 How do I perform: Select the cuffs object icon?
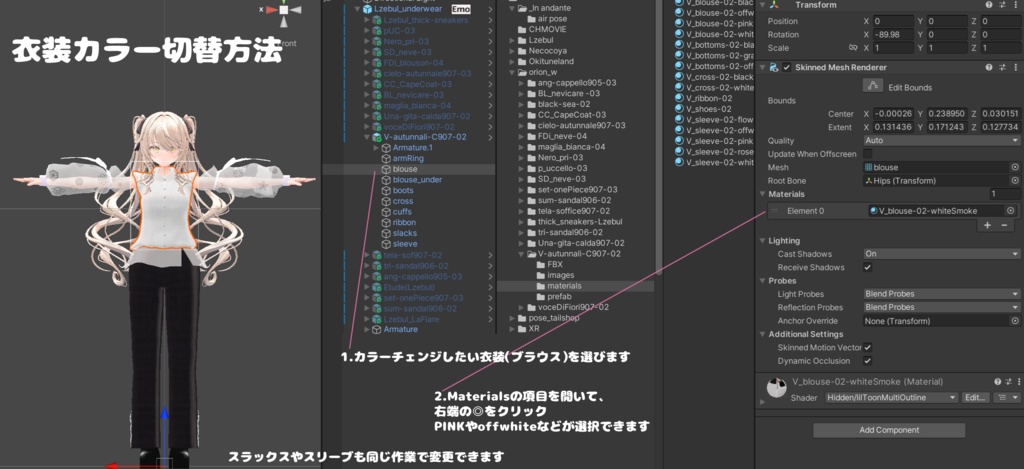click(x=387, y=212)
